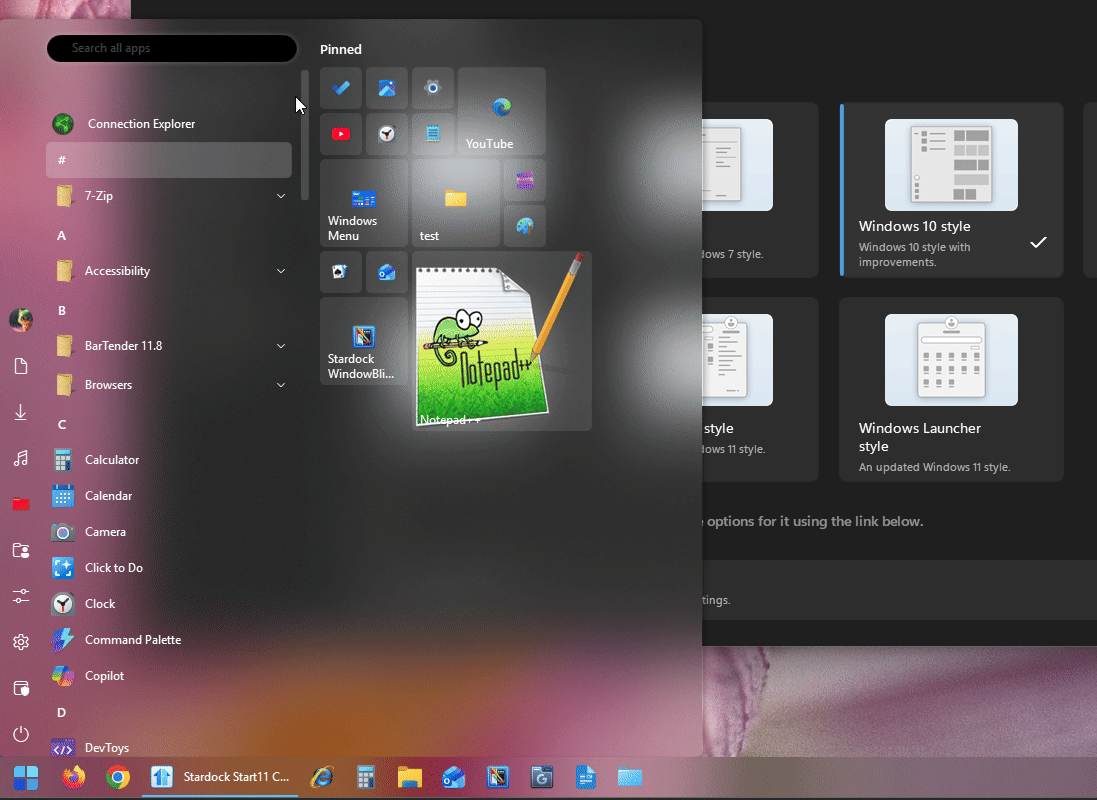Click the Search all apps field
This screenshot has width=1097, height=800.
click(x=172, y=48)
